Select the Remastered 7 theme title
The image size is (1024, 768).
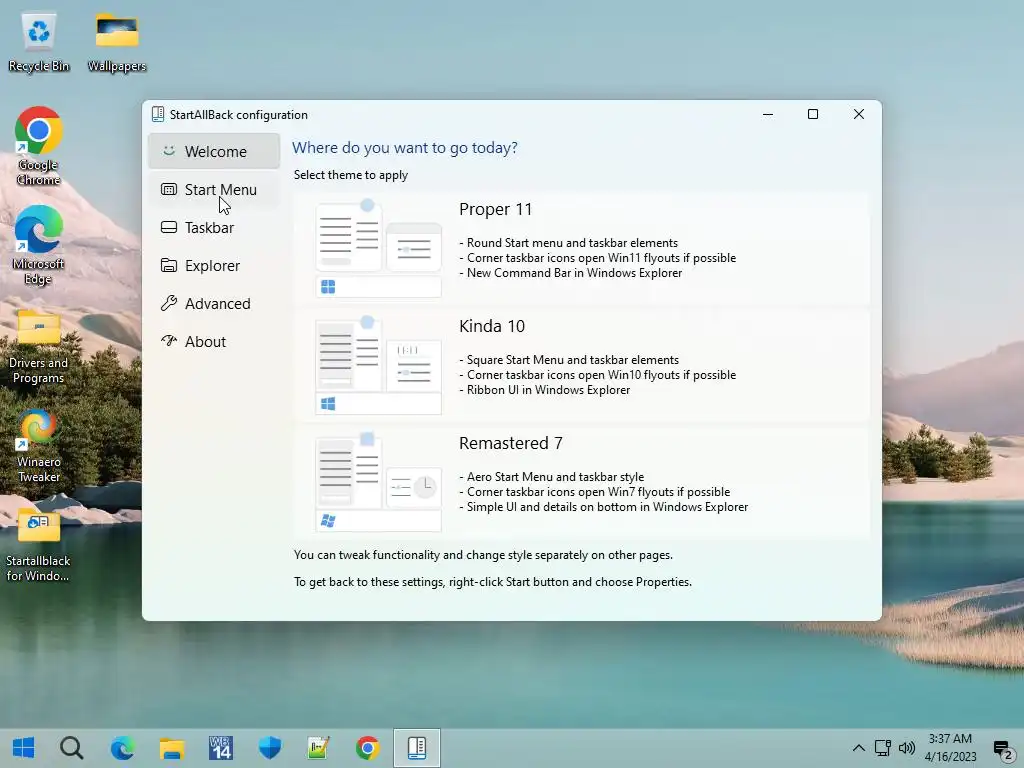[x=511, y=443]
